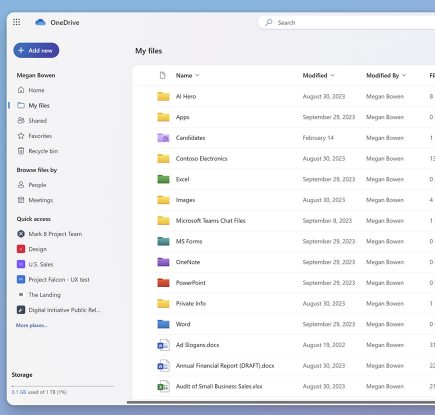Viewport: 435px width, 415px height.
Task: Click August 19, 2022 modified date
Action: [324, 345]
